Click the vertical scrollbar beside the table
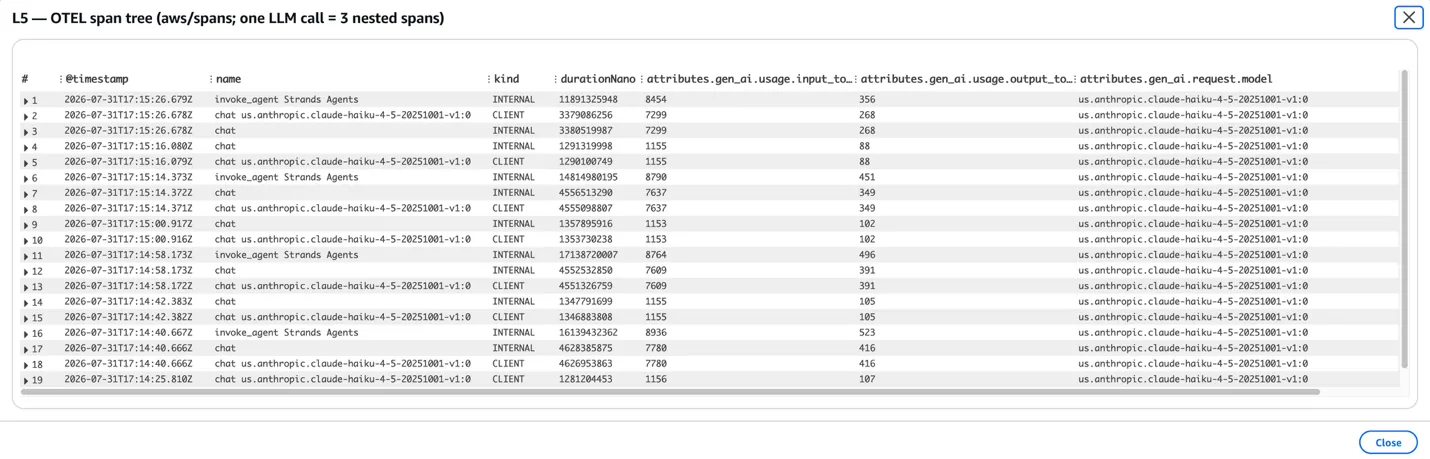Viewport: 1430px width, 459px height. pyautogui.click(x=1404, y=218)
